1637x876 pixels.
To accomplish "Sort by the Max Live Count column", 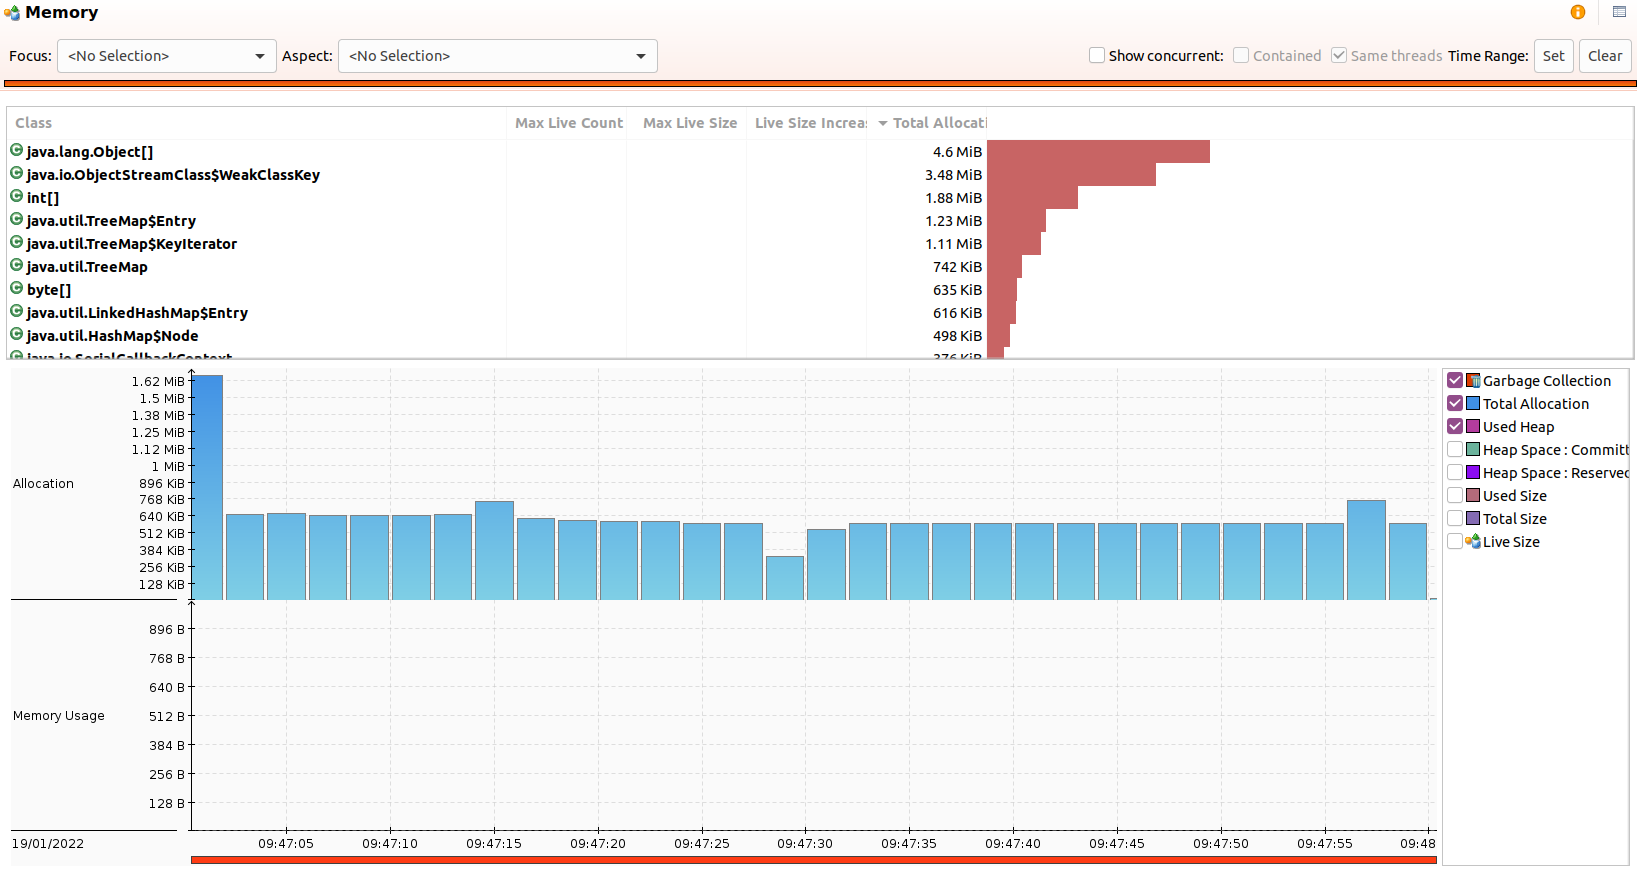I will click(x=569, y=123).
